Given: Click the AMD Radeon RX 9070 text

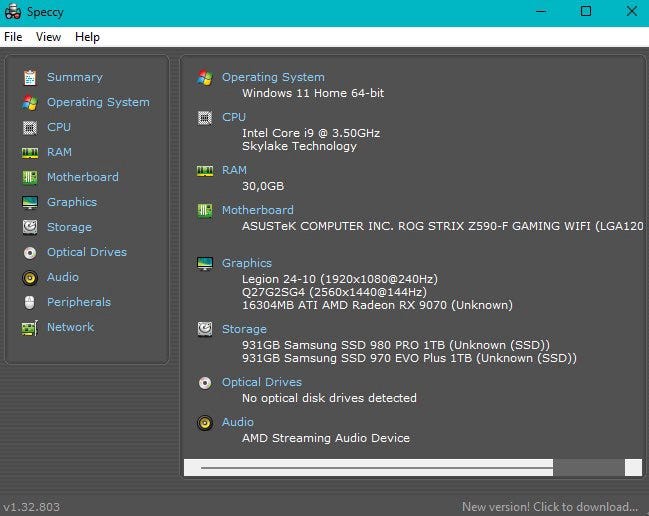Looking at the screenshot, I should click(x=377, y=305).
